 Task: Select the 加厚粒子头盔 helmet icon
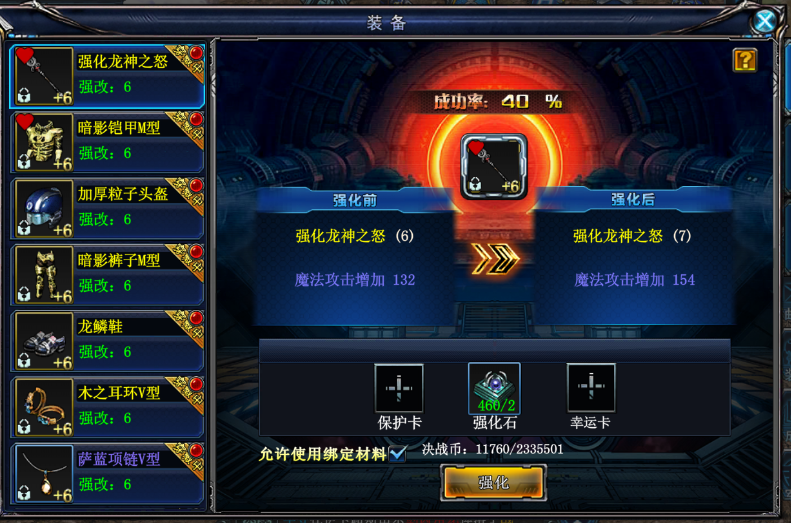[44, 208]
